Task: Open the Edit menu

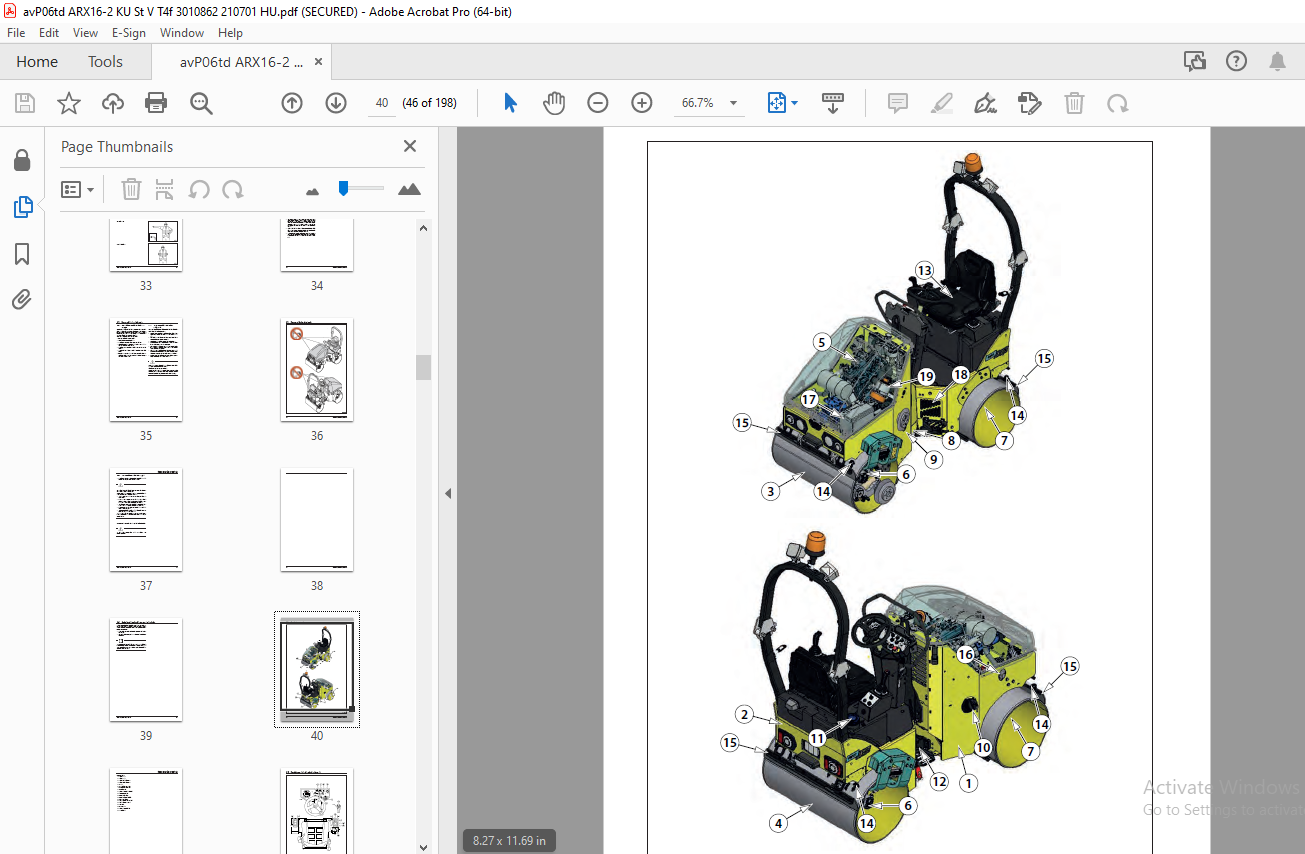Action: [x=49, y=33]
